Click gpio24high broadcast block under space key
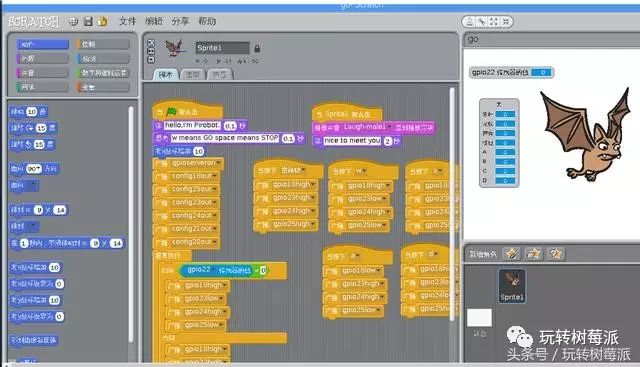 (x=285, y=211)
